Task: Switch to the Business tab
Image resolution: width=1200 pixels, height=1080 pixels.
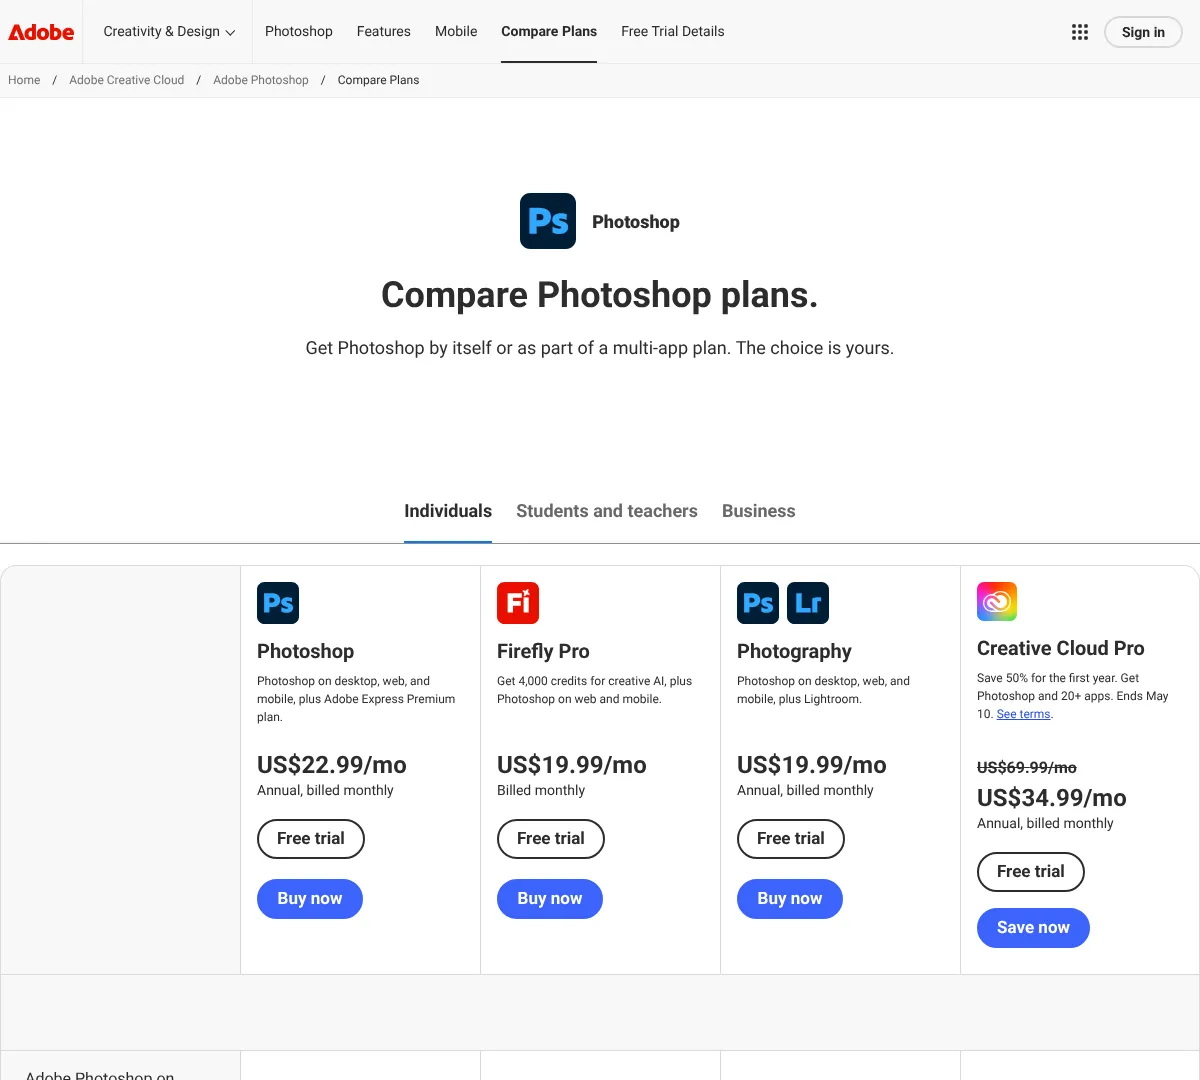Action: point(759,511)
